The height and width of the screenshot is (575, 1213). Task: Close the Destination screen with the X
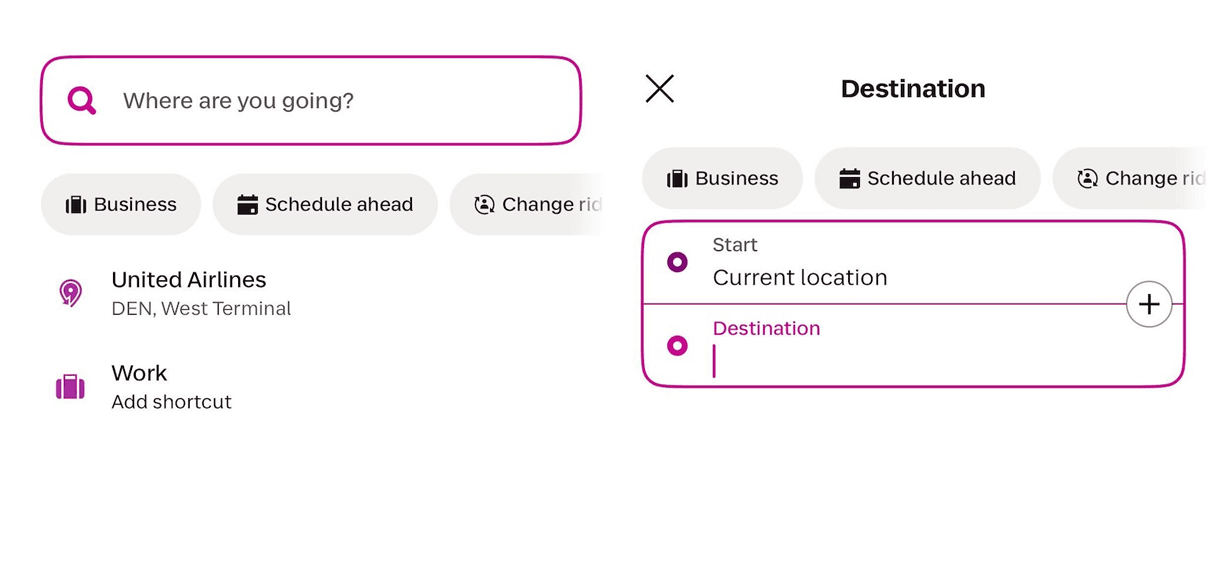pos(660,89)
